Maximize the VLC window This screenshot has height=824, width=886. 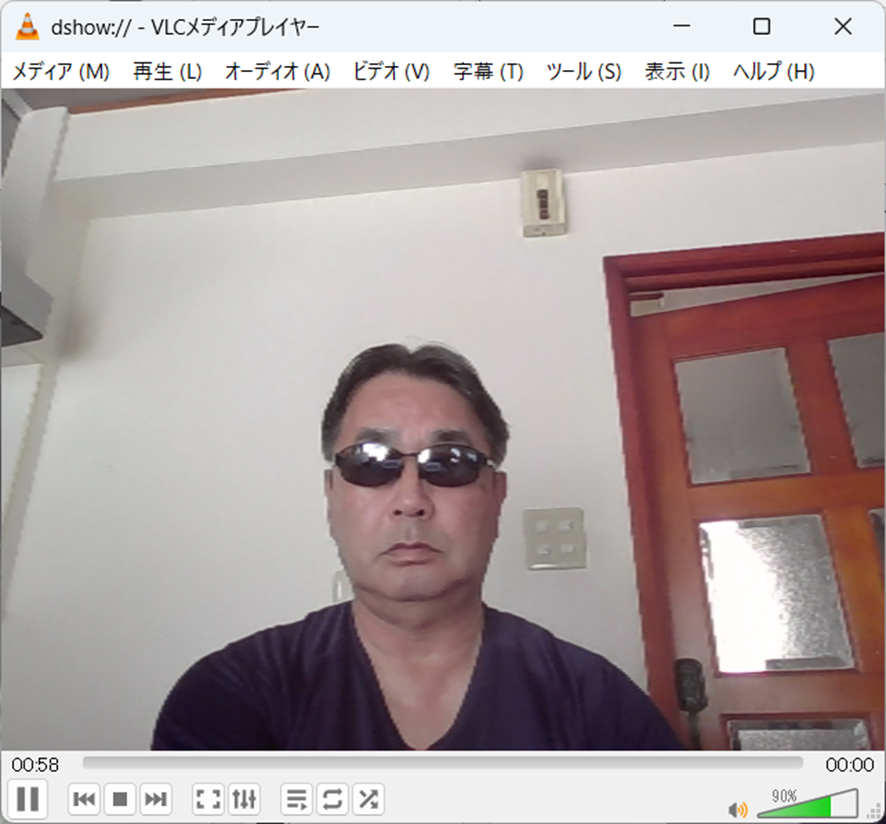click(762, 26)
